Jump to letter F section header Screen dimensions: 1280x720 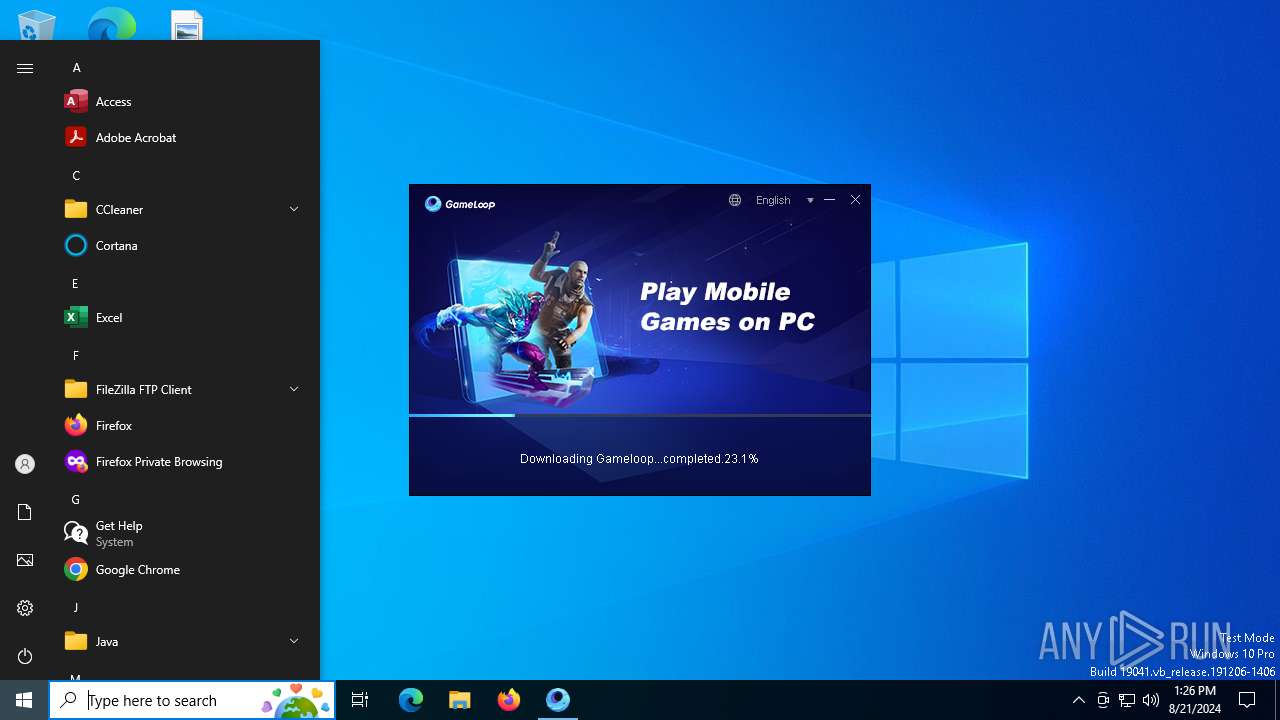tap(75, 356)
